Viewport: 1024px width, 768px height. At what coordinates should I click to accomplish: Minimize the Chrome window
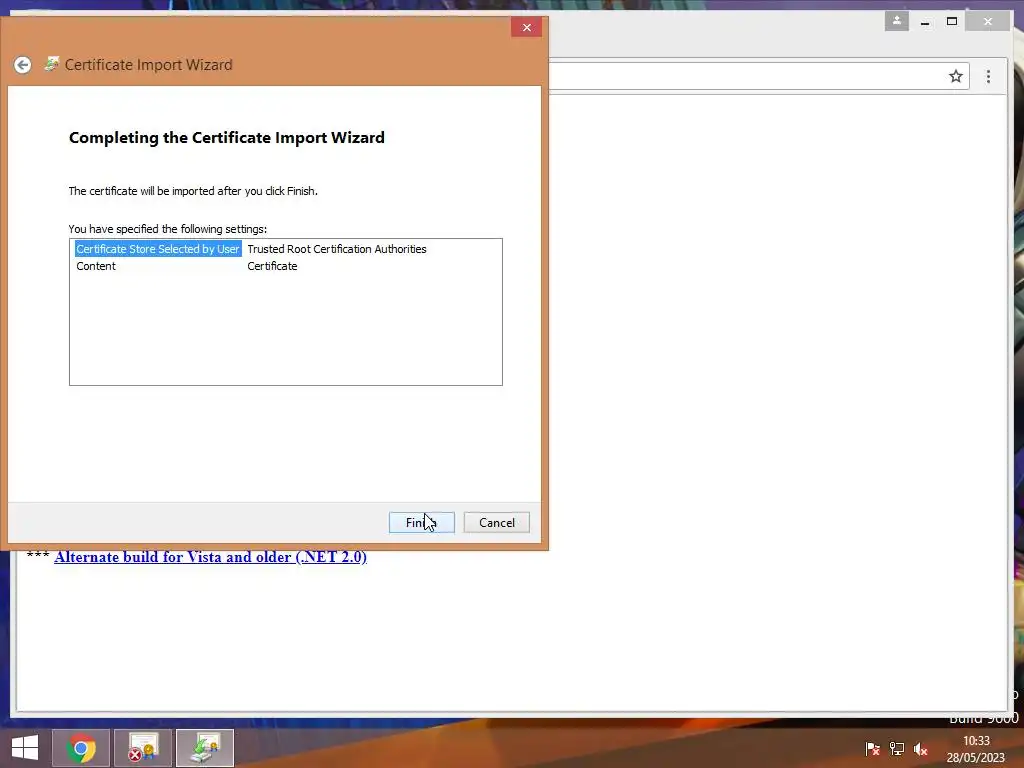point(925,22)
